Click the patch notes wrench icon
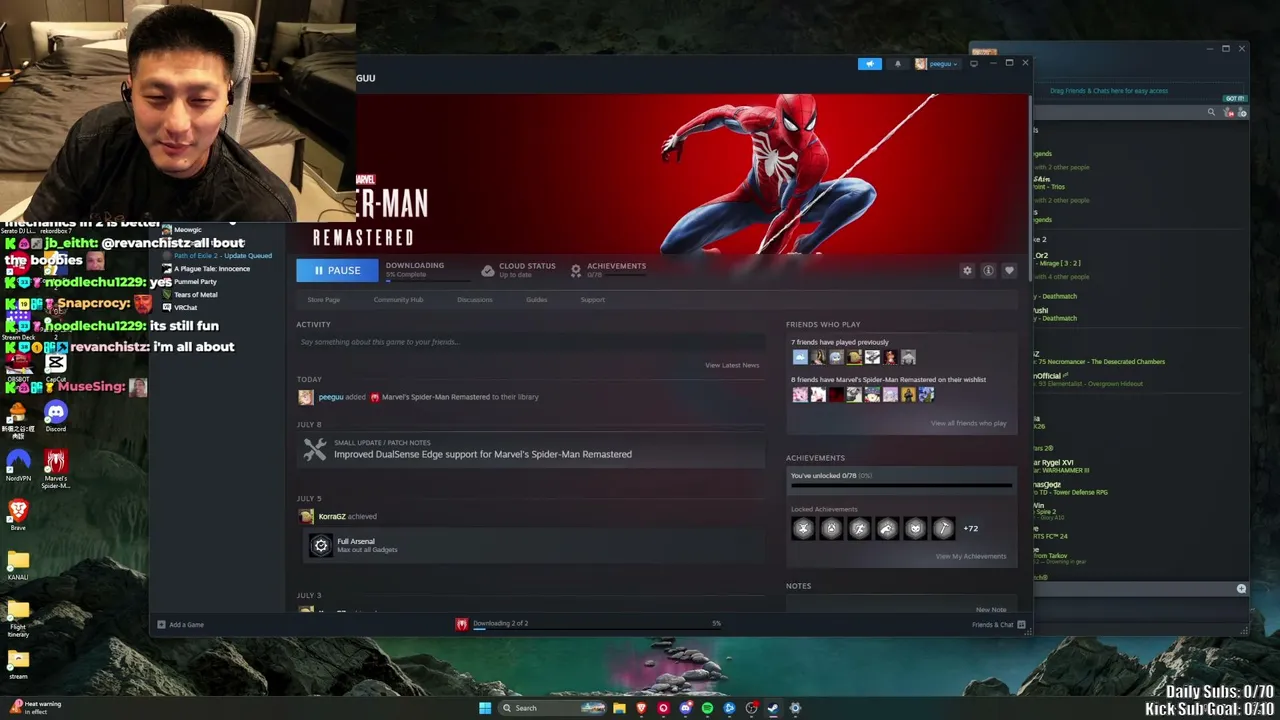This screenshot has height=720, width=1280. tap(314, 450)
